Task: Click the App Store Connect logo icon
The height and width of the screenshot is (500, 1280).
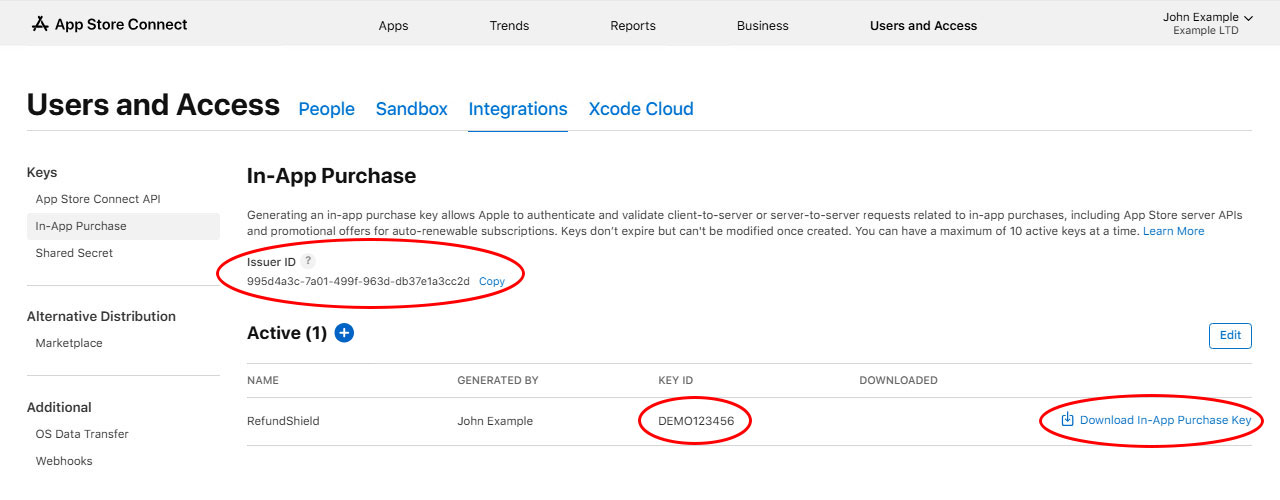Action: pos(40,24)
